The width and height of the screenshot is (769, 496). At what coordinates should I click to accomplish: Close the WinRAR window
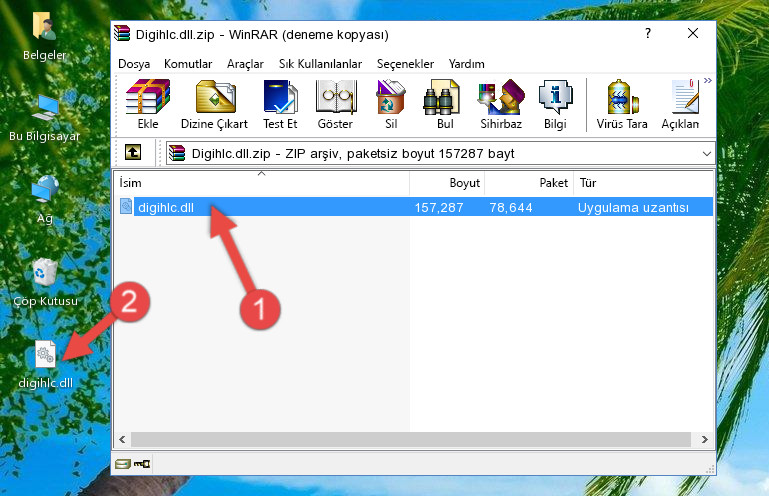pos(692,33)
